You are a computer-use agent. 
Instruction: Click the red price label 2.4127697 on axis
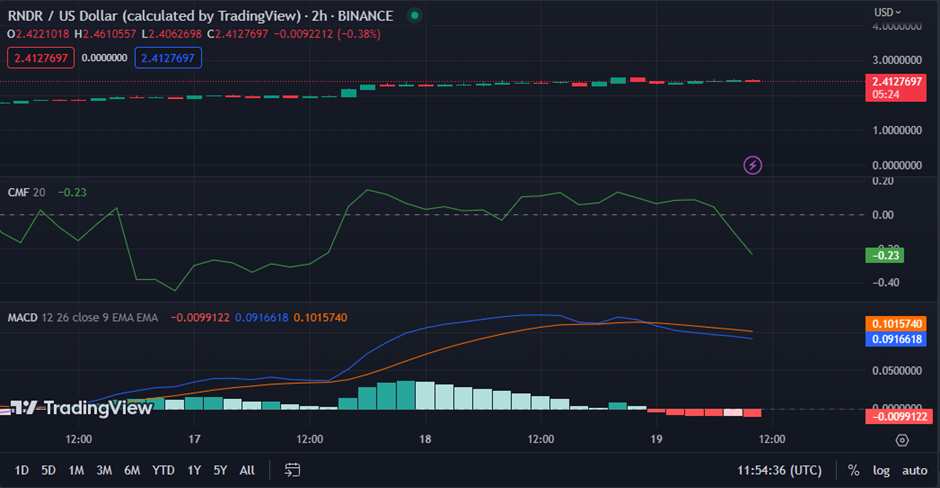coord(896,88)
